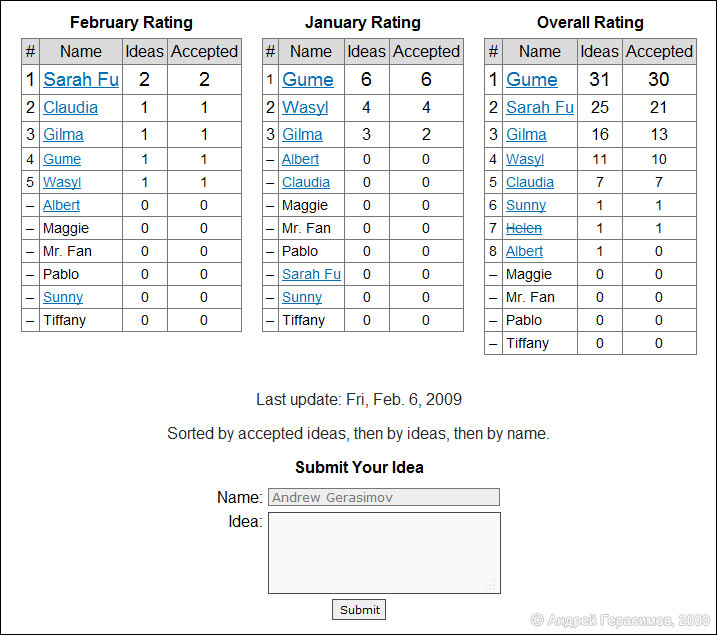Open Gume link in Overall Rating table

coord(532,80)
